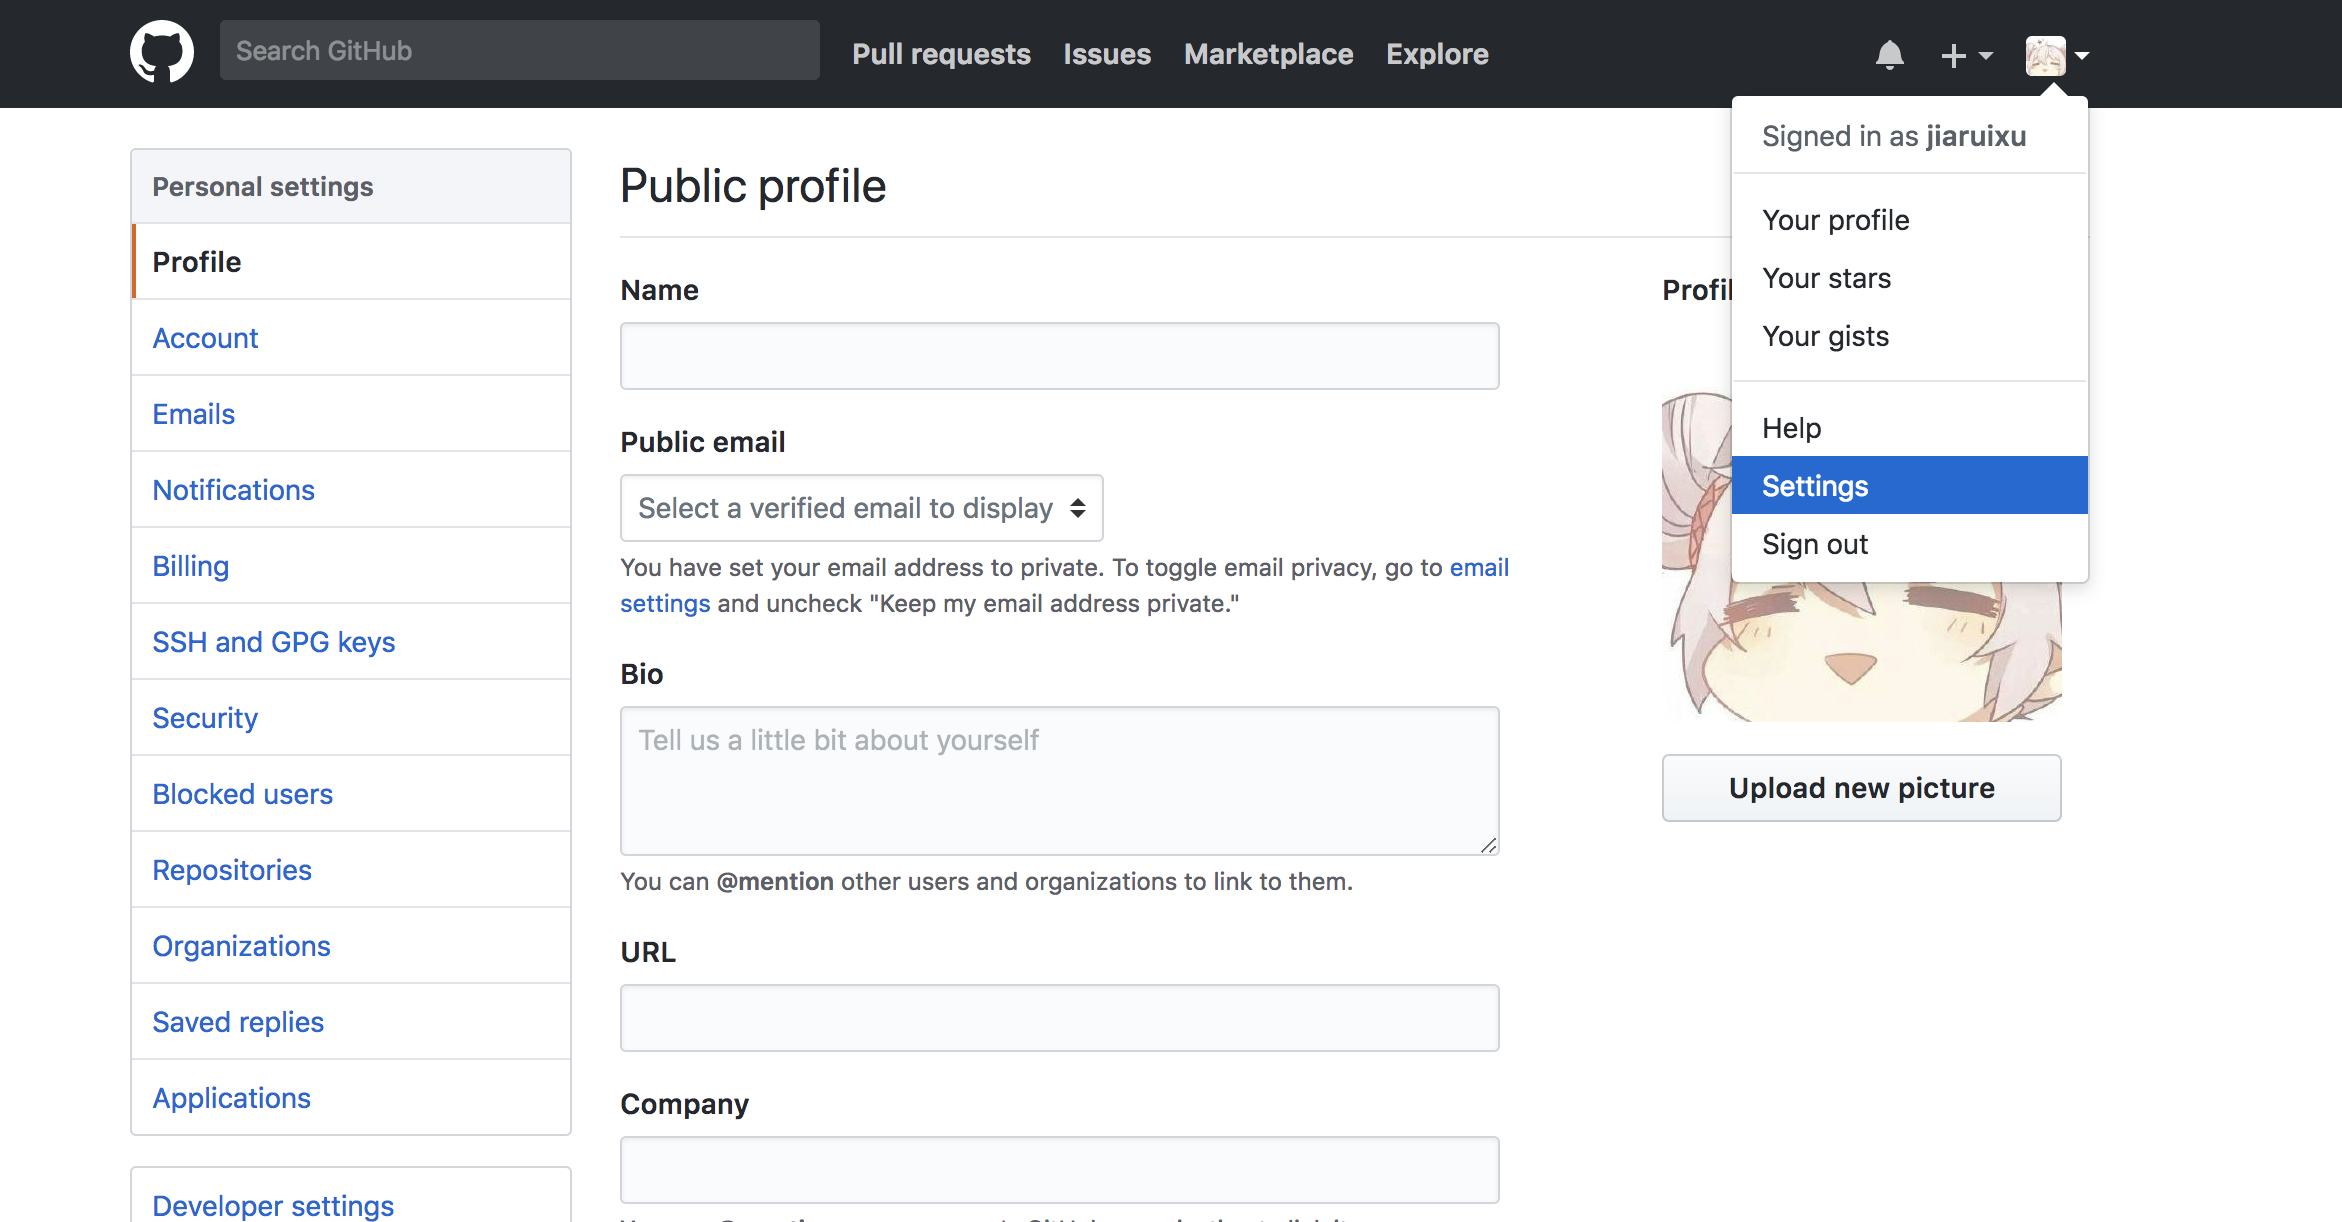Choose Help in the user menu
The height and width of the screenshot is (1222, 2342).
pyautogui.click(x=1910, y=428)
